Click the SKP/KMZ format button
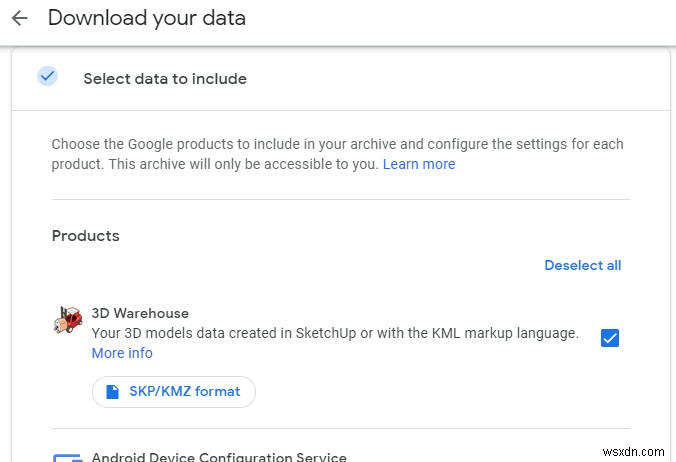This screenshot has height=462, width=676. (x=174, y=392)
